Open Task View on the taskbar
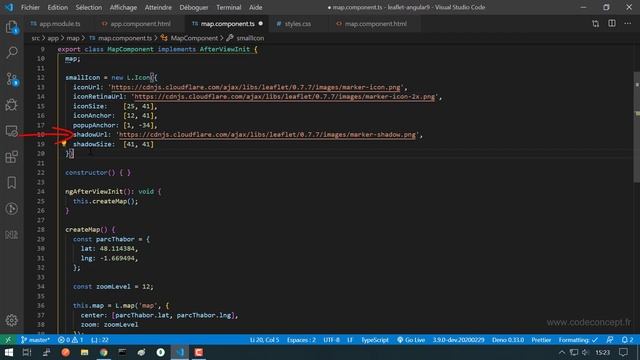Viewport: 640px width, 360px height. click(27, 352)
